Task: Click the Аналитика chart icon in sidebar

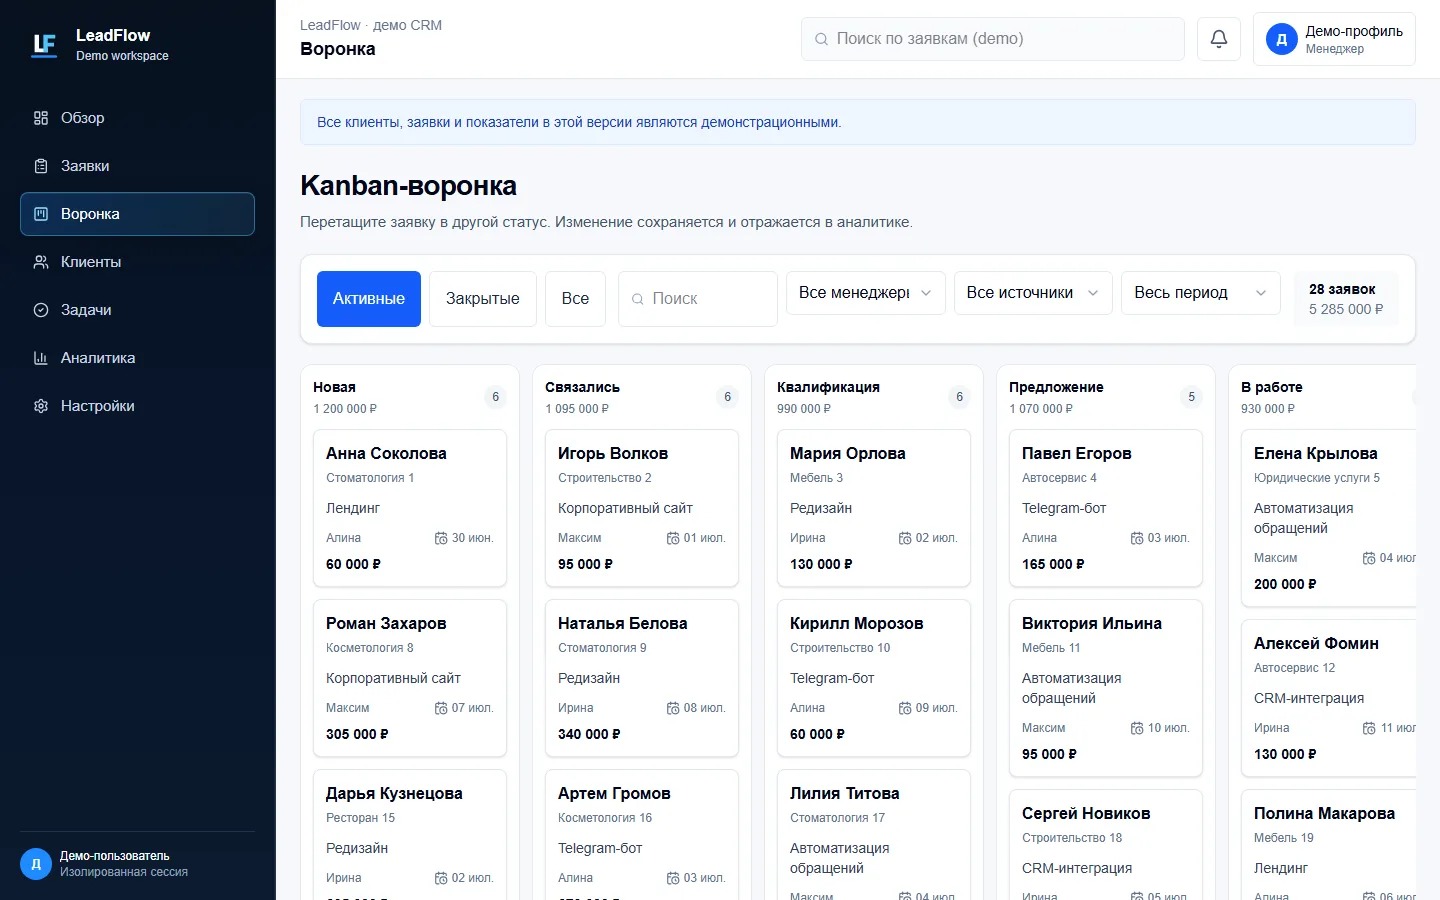Action: (41, 358)
